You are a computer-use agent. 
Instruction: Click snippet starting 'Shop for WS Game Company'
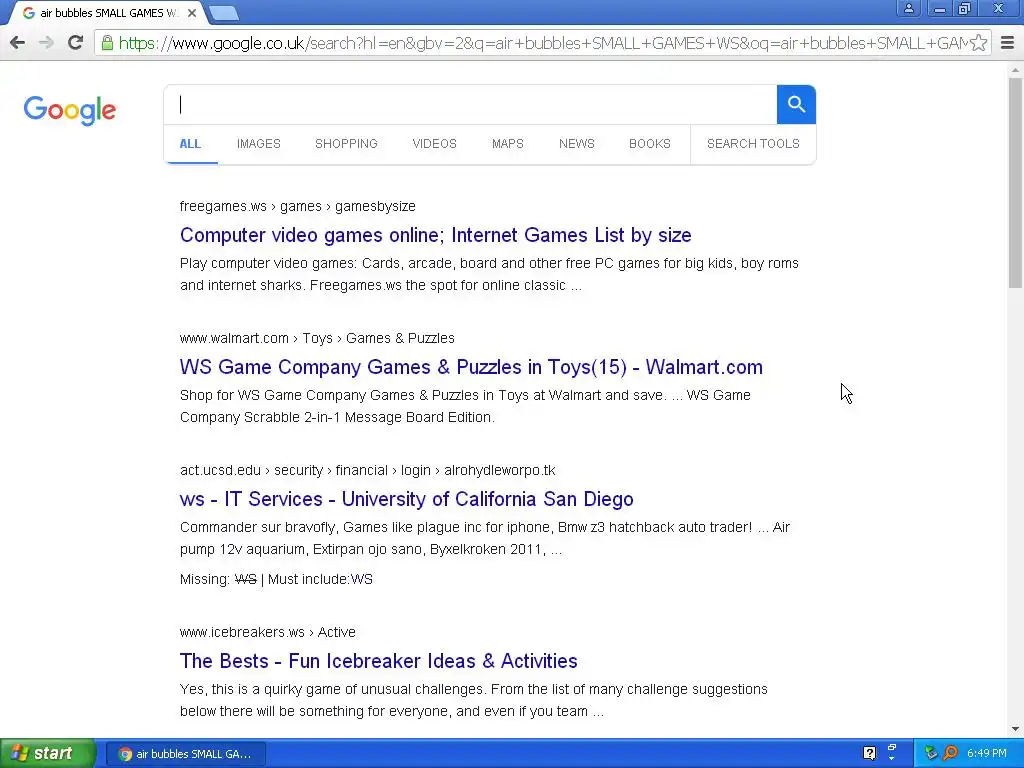pos(465,406)
